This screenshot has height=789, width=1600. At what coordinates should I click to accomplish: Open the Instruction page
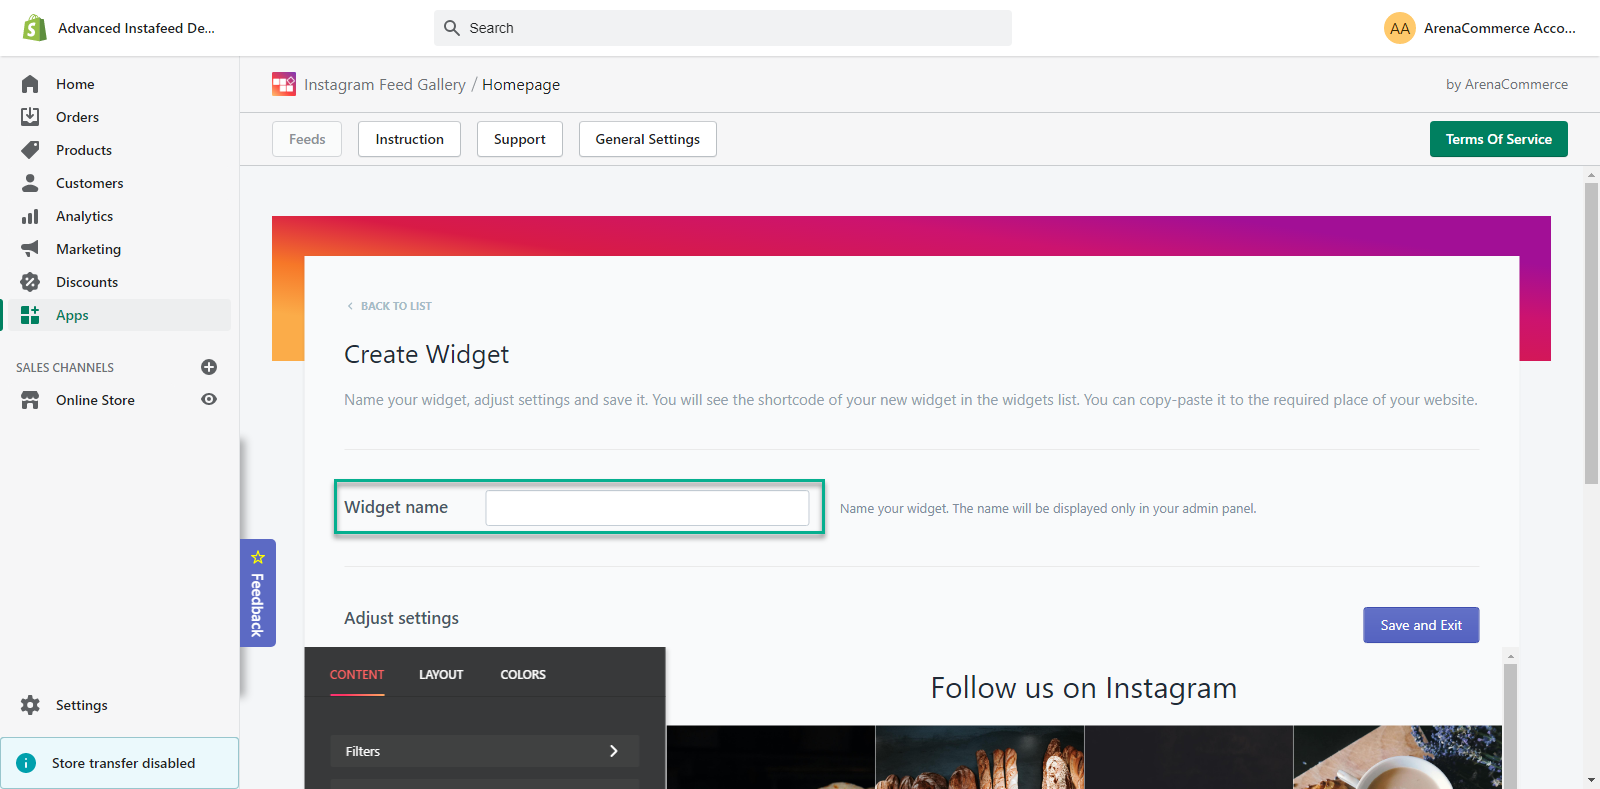coord(409,139)
